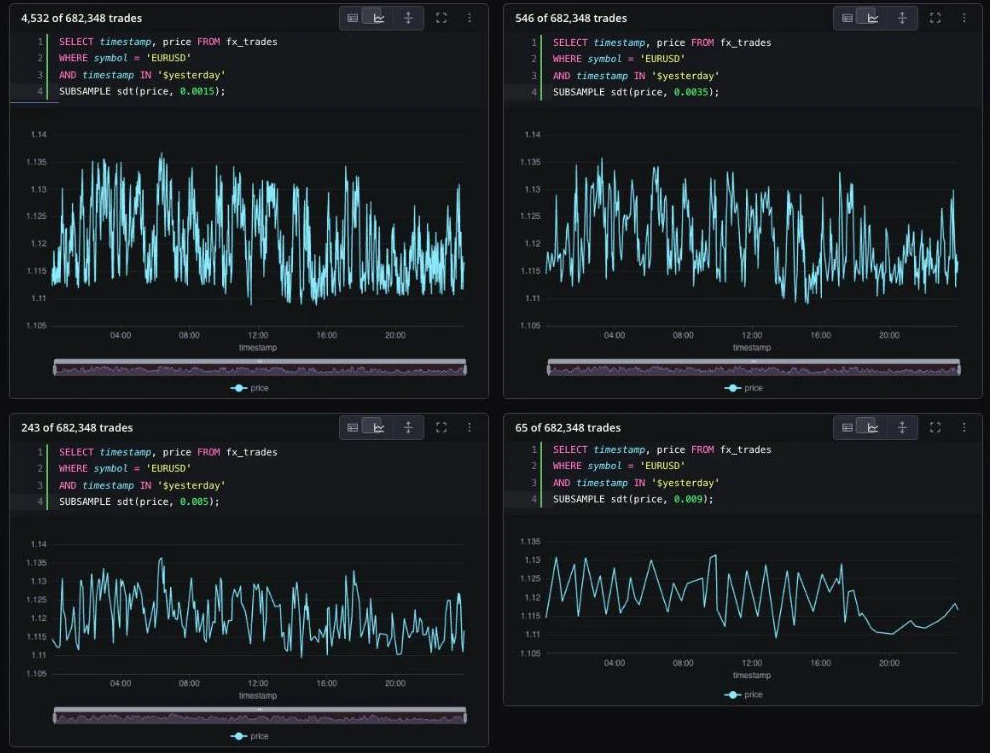990x753 pixels.
Task: Toggle price series legend in 243 trades chart
Action: click(x=250, y=736)
